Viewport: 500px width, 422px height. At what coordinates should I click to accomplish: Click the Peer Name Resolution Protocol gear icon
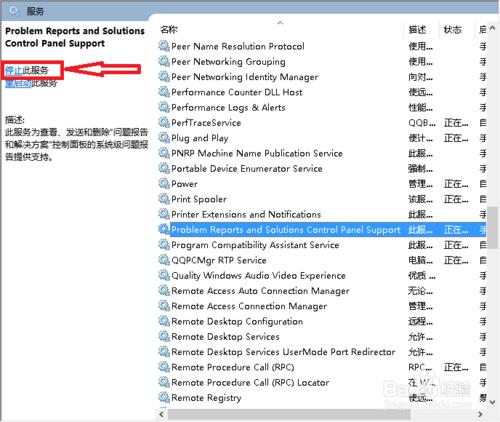pos(164,46)
